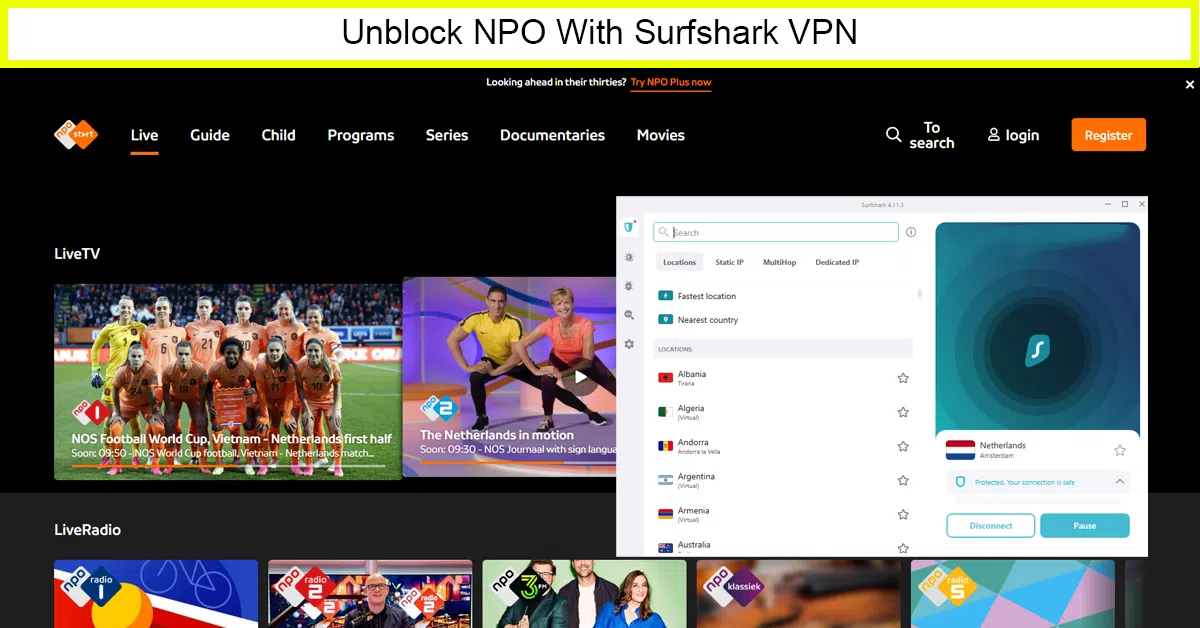Expand the Protected connection status chevron
Image resolution: width=1200 pixels, height=628 pixels.
coord(1120,482)
